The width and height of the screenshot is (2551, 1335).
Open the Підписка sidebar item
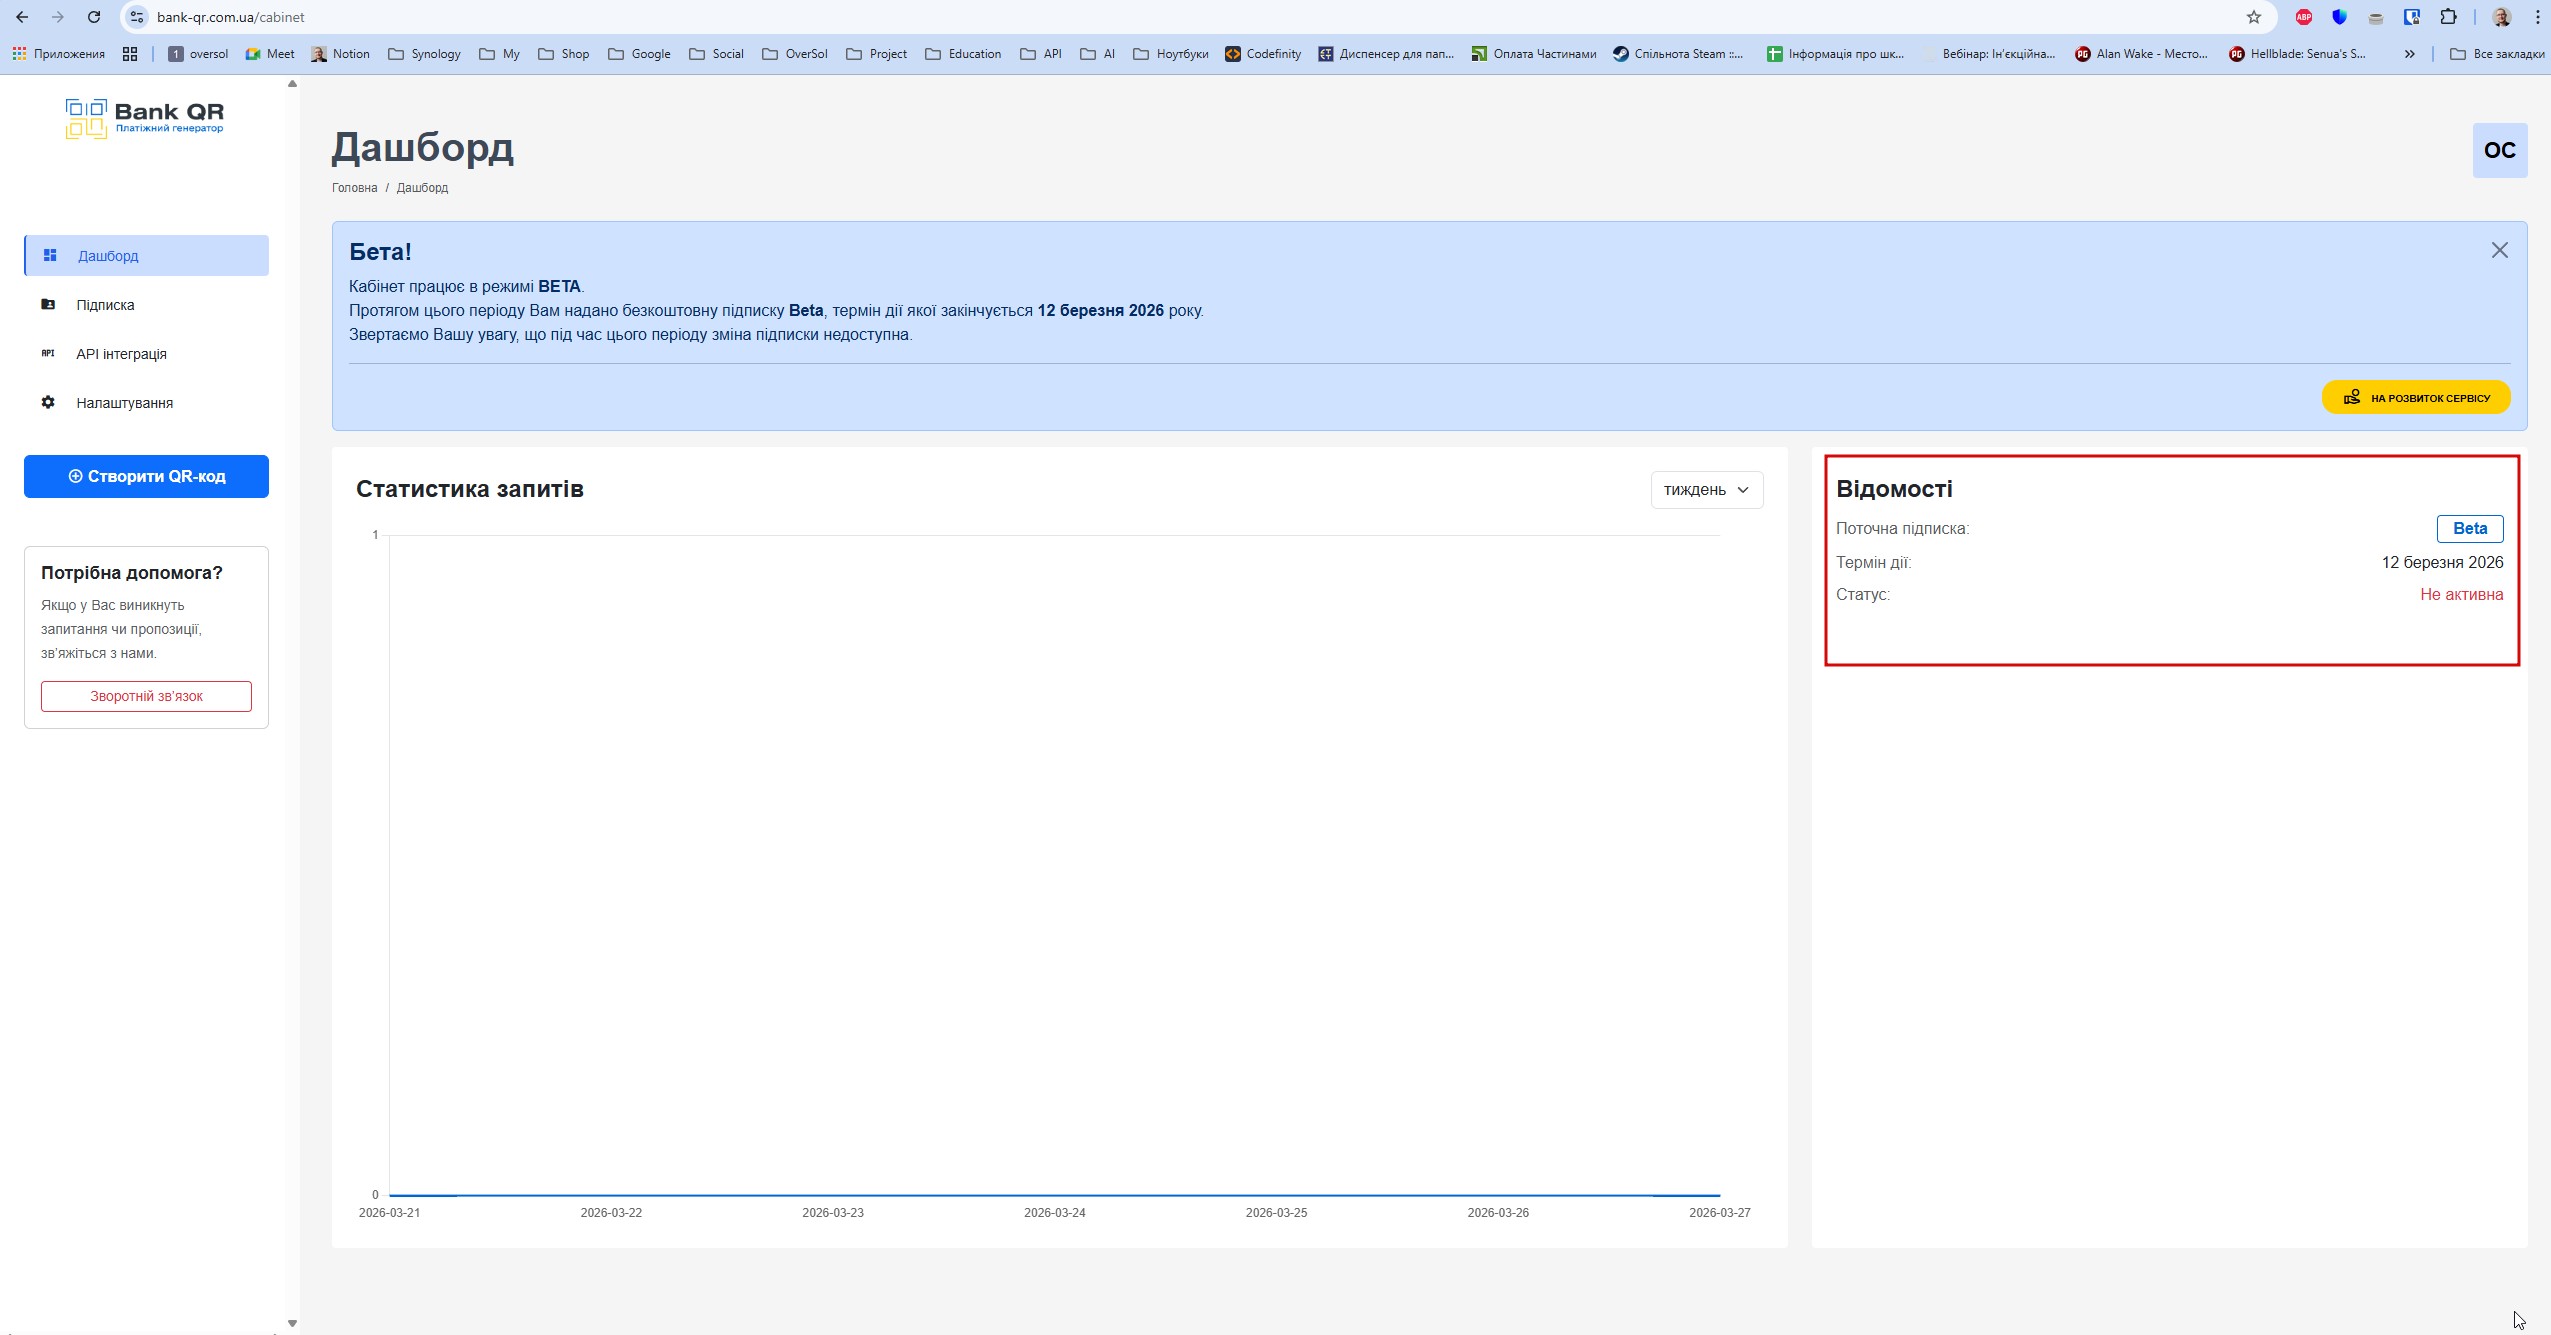tap(105, 305)
